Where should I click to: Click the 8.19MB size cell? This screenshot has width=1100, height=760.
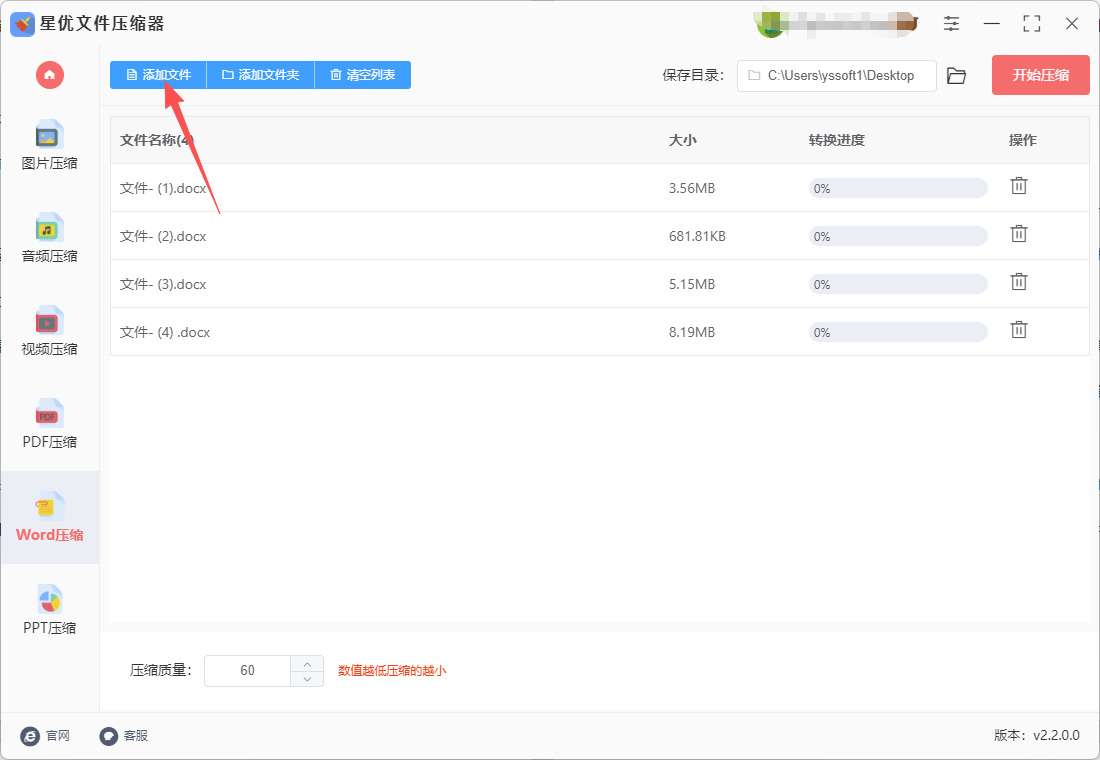(x=692, y=332)
